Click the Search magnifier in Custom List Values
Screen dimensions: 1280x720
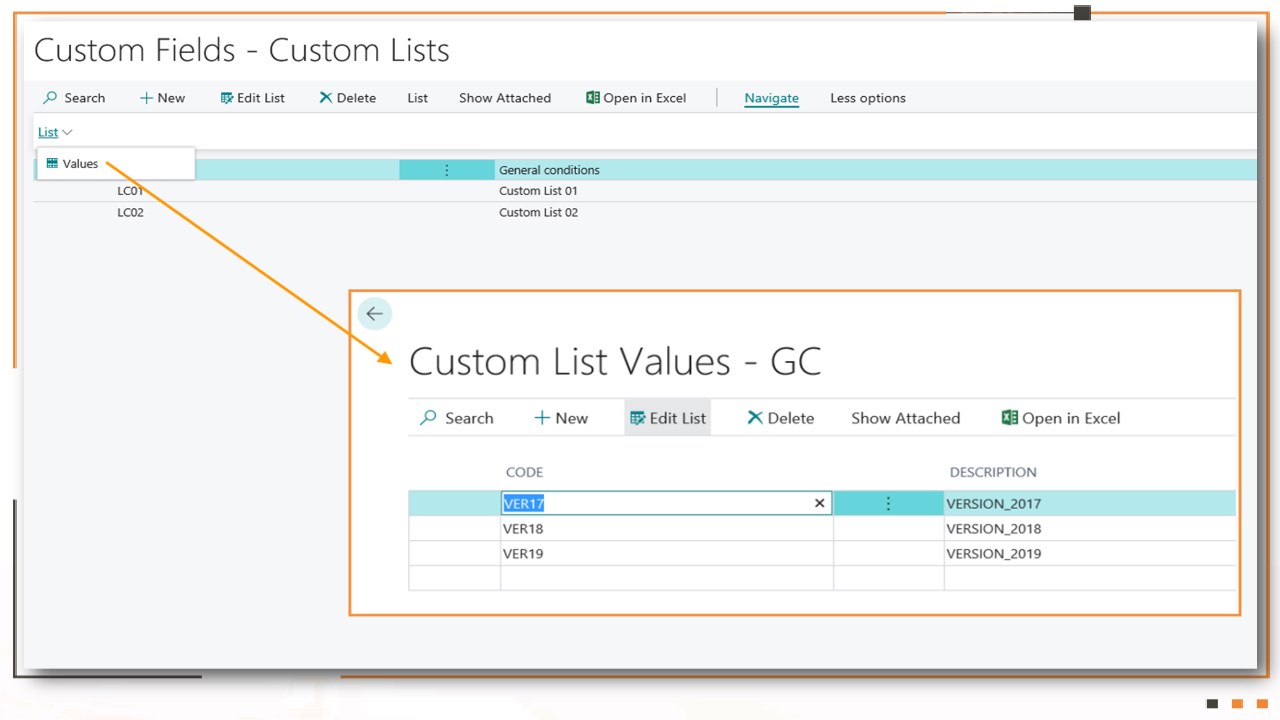(428, 418)
